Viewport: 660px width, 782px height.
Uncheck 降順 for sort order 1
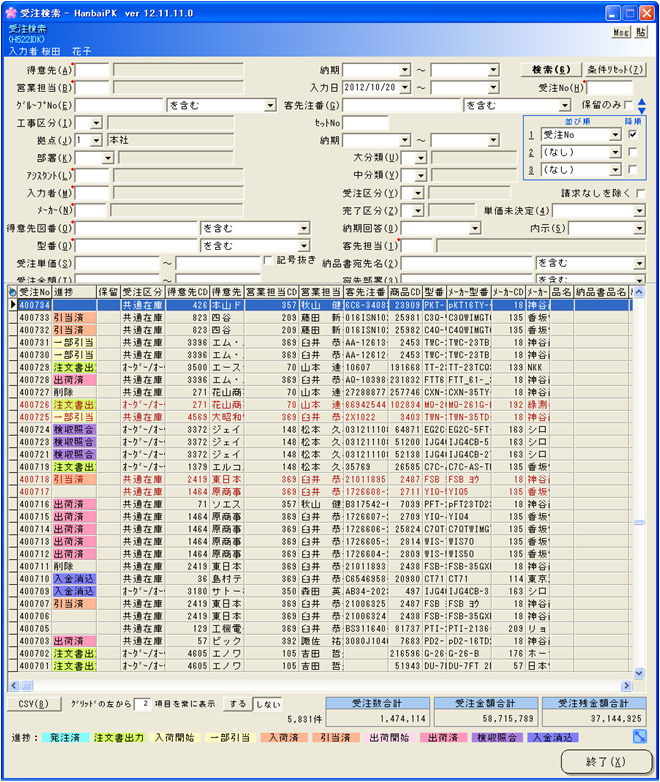click(633, 133)
